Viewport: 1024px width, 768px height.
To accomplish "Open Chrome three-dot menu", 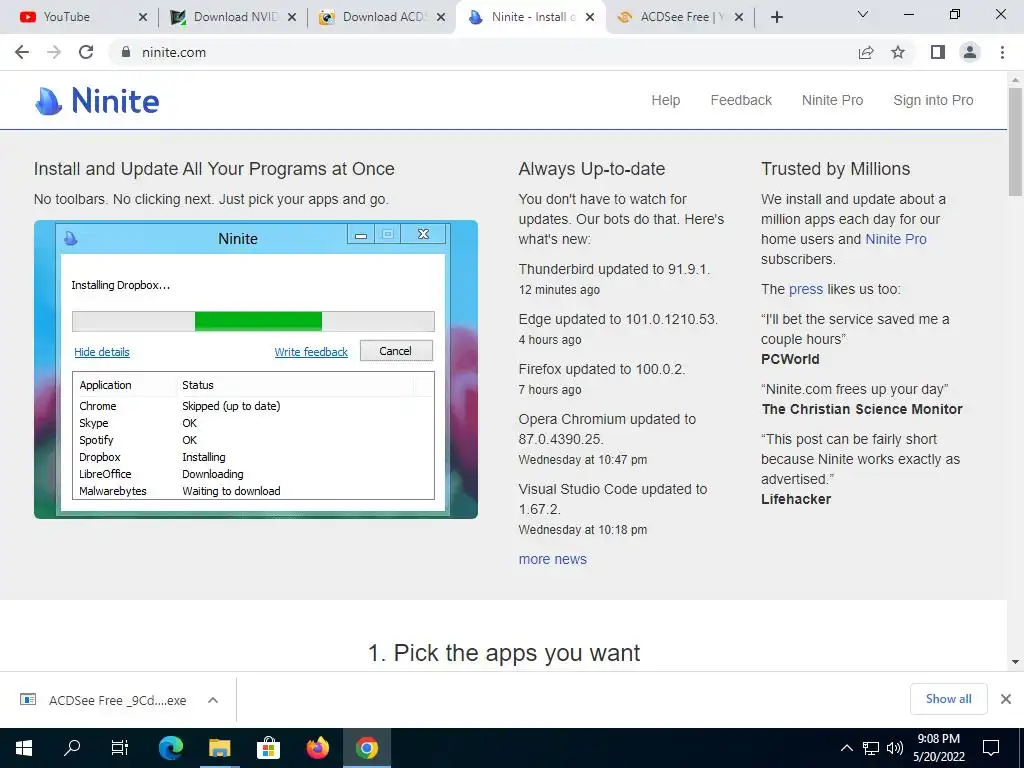I will [x=1002, y=52].
